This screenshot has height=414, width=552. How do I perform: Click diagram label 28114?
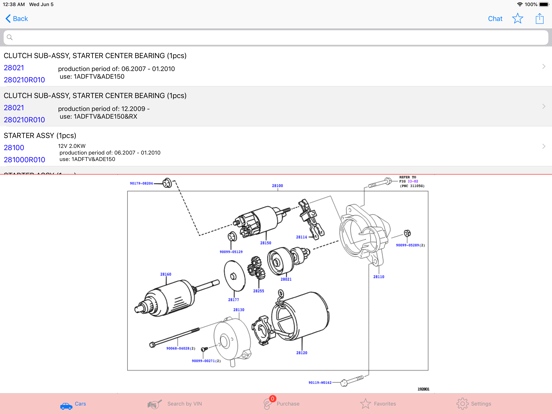click(301, 237)
